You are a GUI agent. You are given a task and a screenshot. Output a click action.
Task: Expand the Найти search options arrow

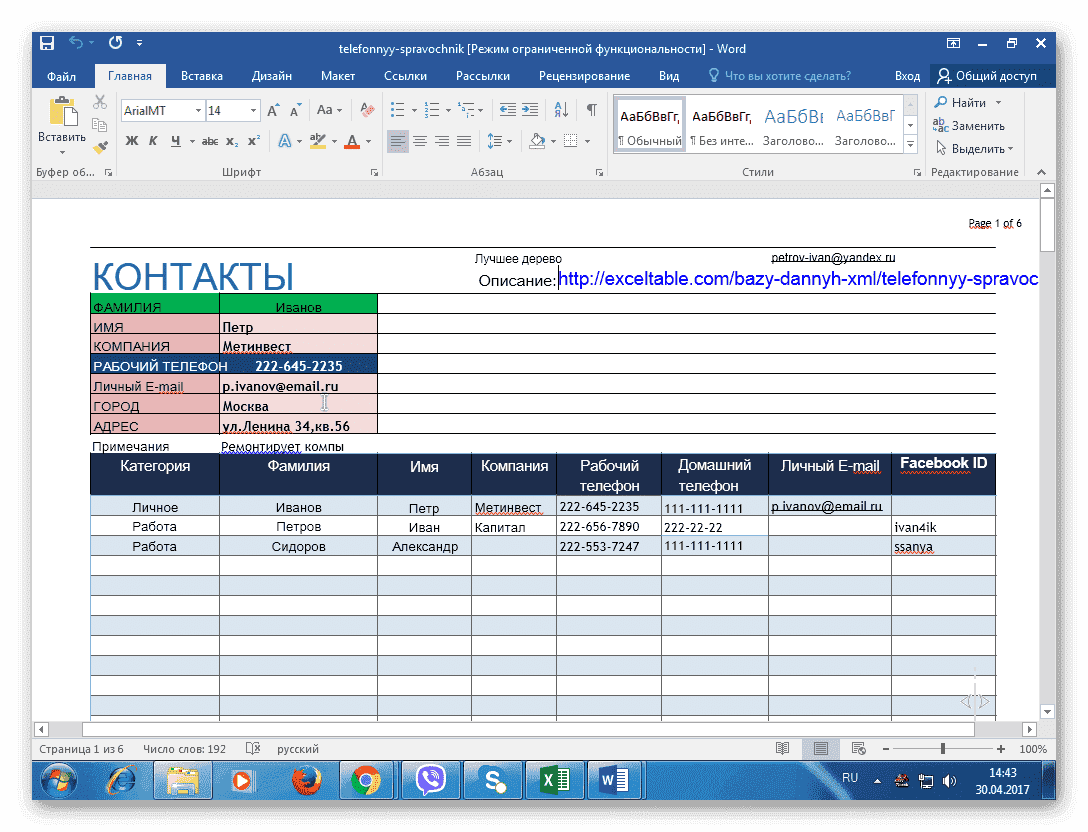coord(998,103)
